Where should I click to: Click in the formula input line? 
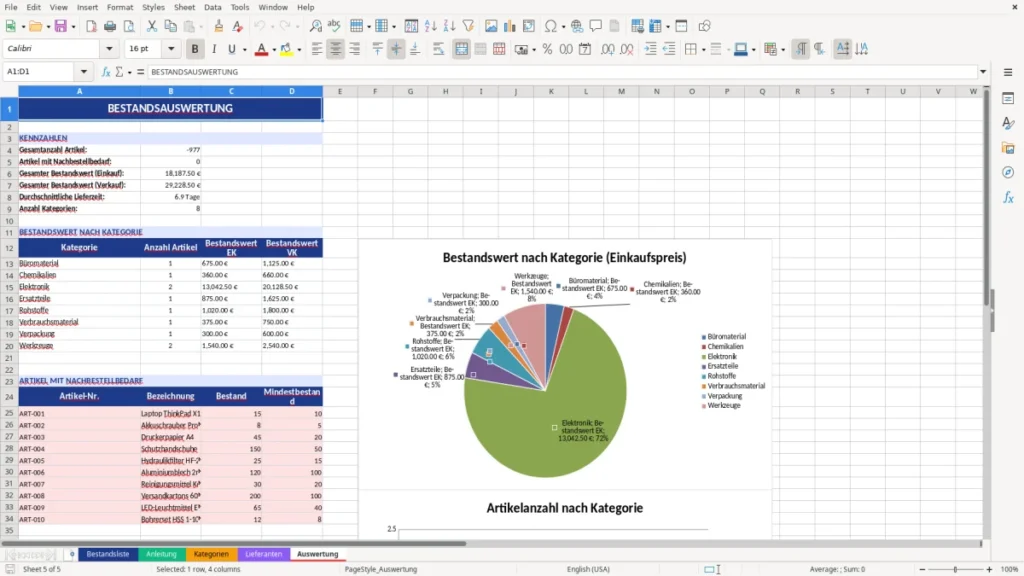click(562, 72)
